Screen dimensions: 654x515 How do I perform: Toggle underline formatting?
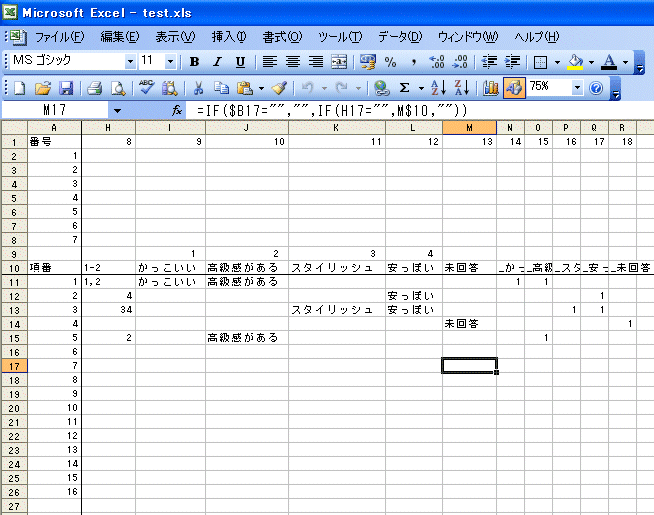[x=238, y=62]
